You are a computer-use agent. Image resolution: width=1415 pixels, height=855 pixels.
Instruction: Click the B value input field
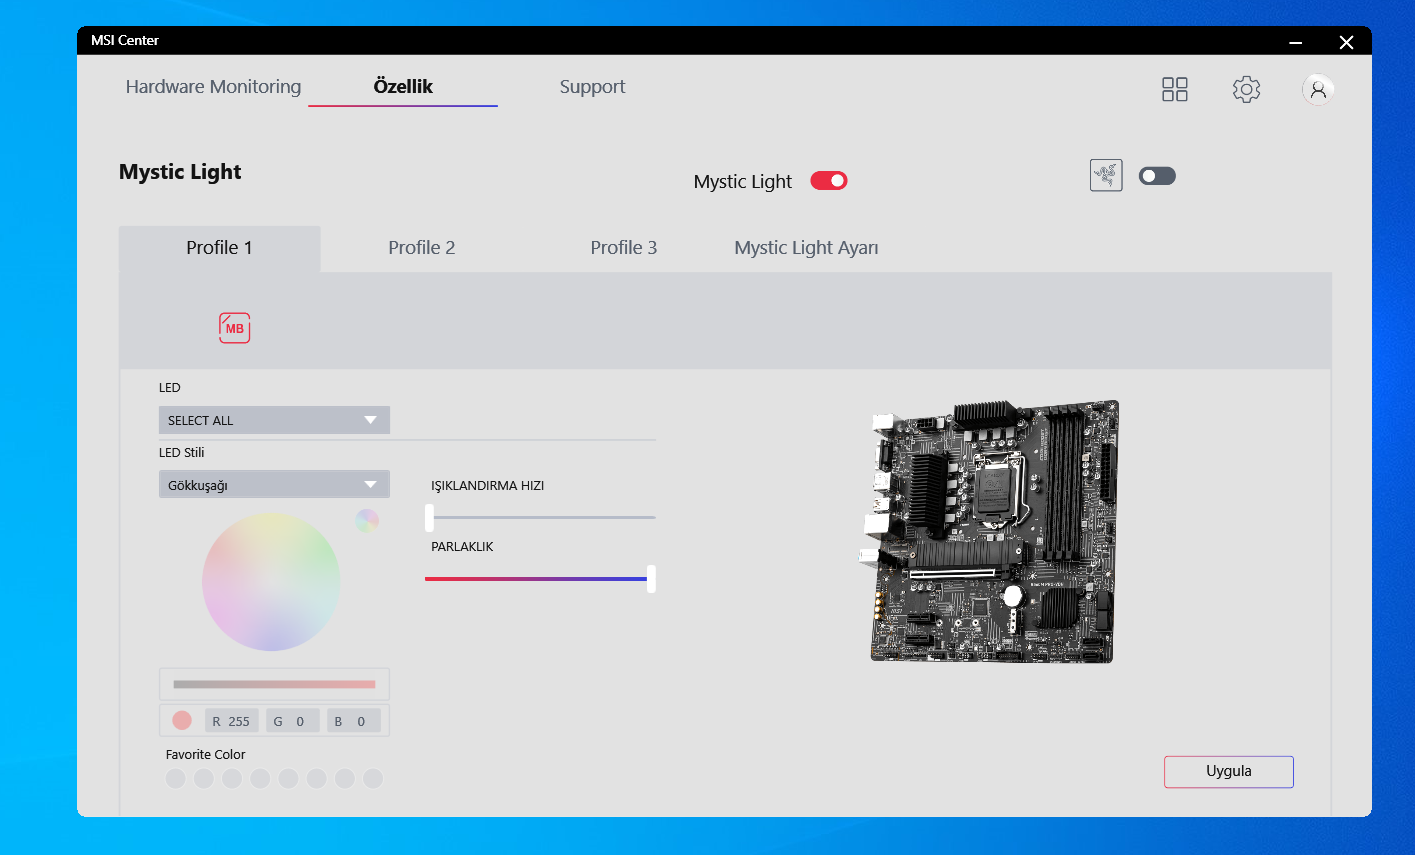click(354, 721)
